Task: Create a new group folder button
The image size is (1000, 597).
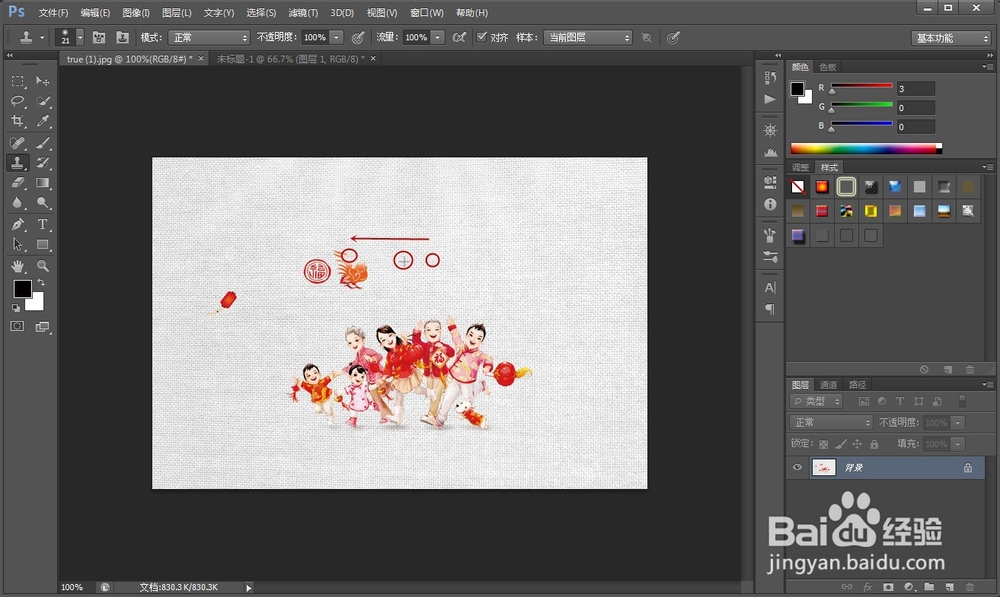Action: pyautogui.click(x=929, y=587)
